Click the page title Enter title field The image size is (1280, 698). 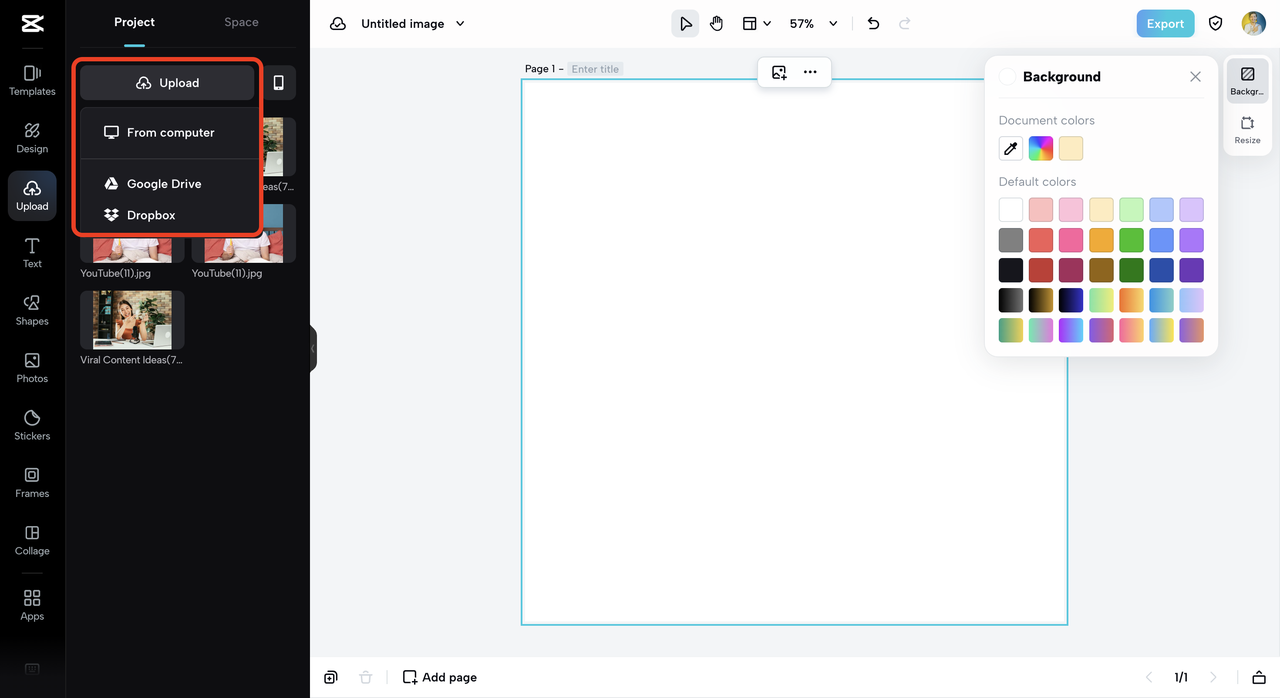point(595,69)
